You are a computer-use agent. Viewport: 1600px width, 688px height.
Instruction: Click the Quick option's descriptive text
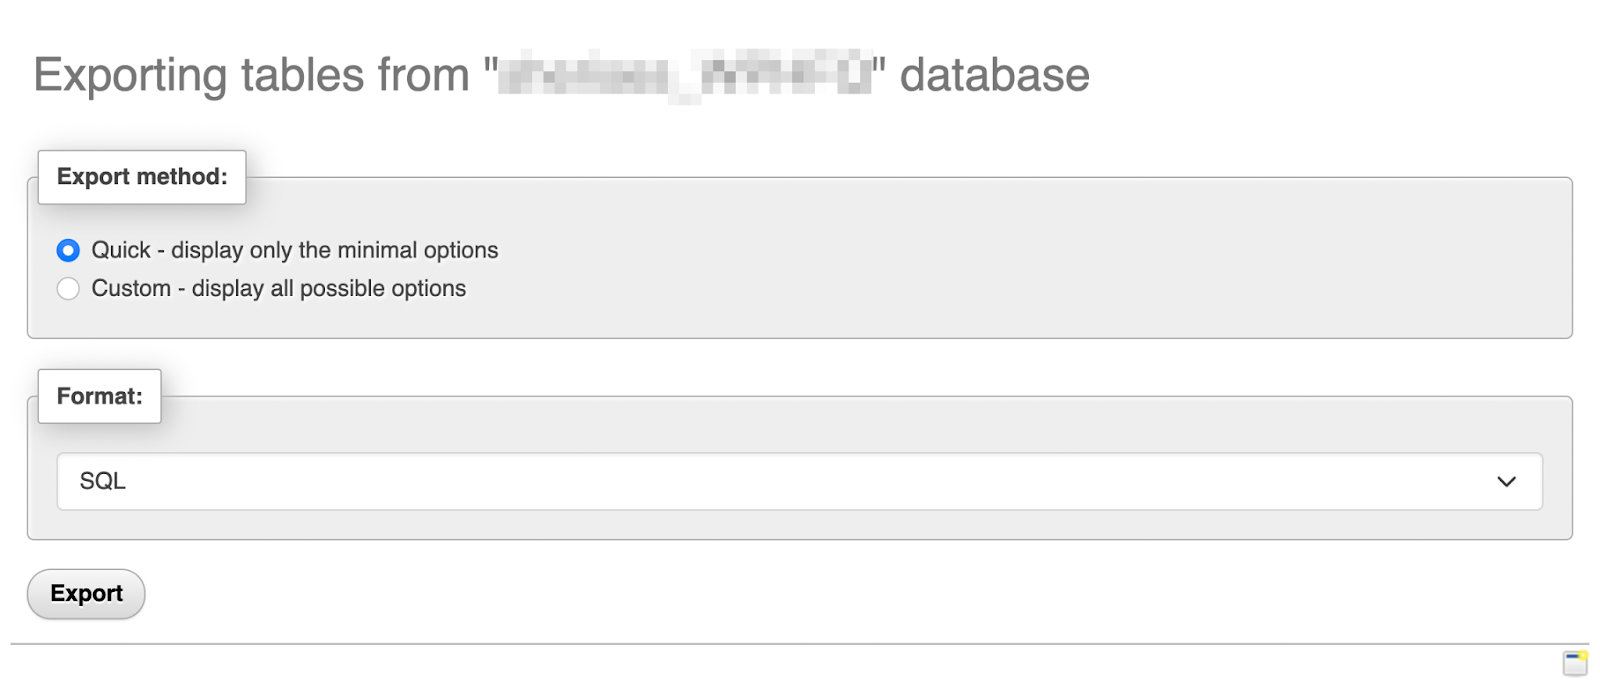click(295, 251)
